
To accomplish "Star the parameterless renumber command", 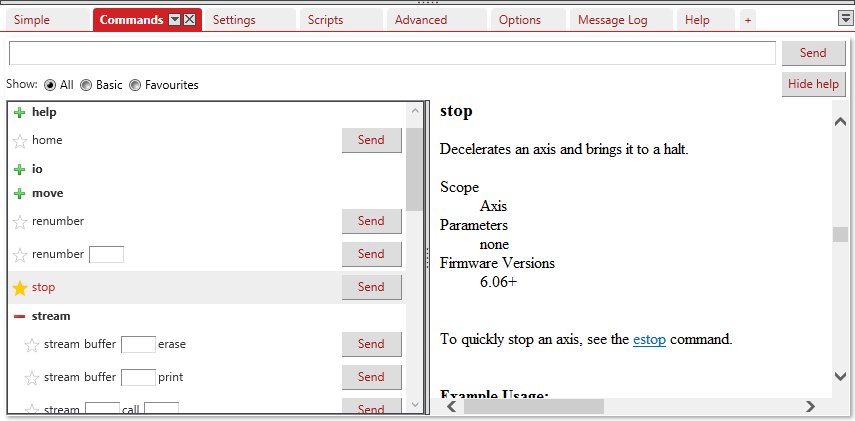I will point(20,222).
